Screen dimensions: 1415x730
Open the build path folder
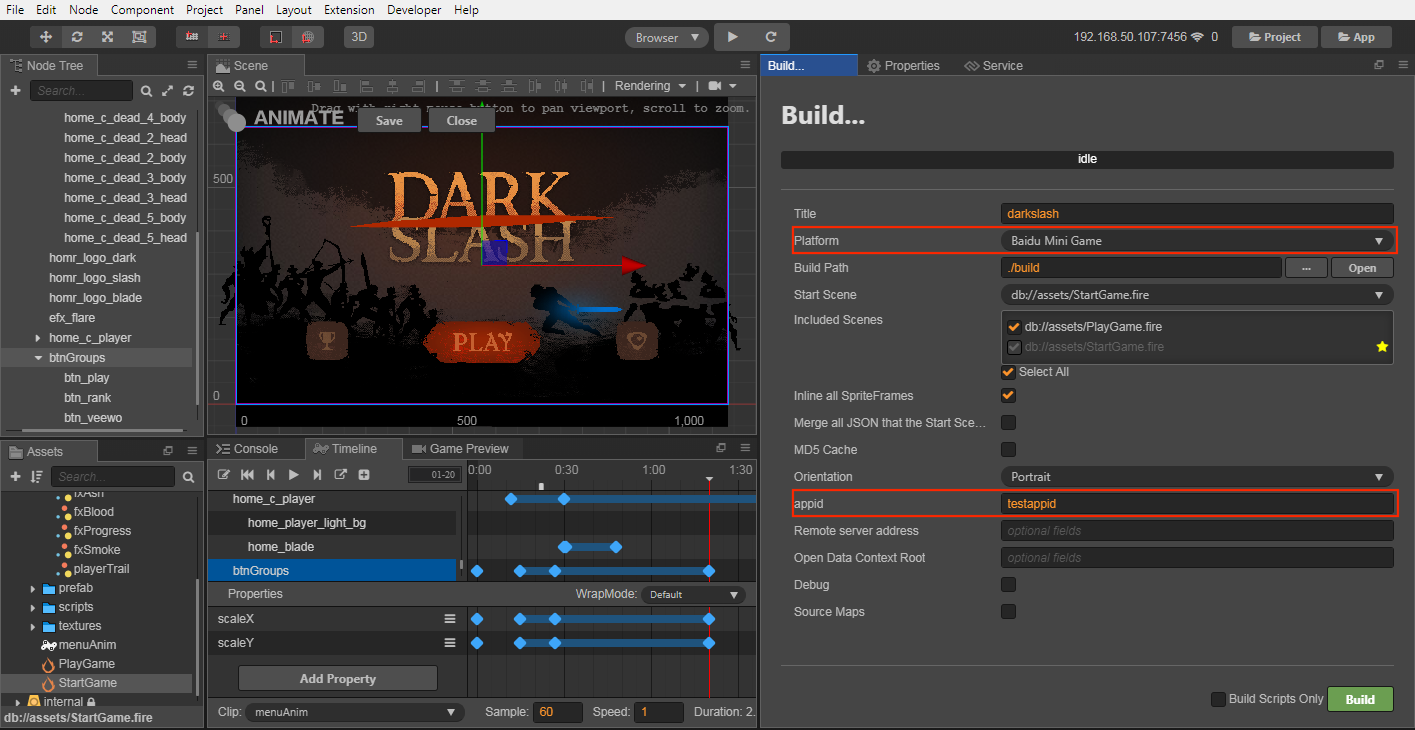tap(1362, 268)
